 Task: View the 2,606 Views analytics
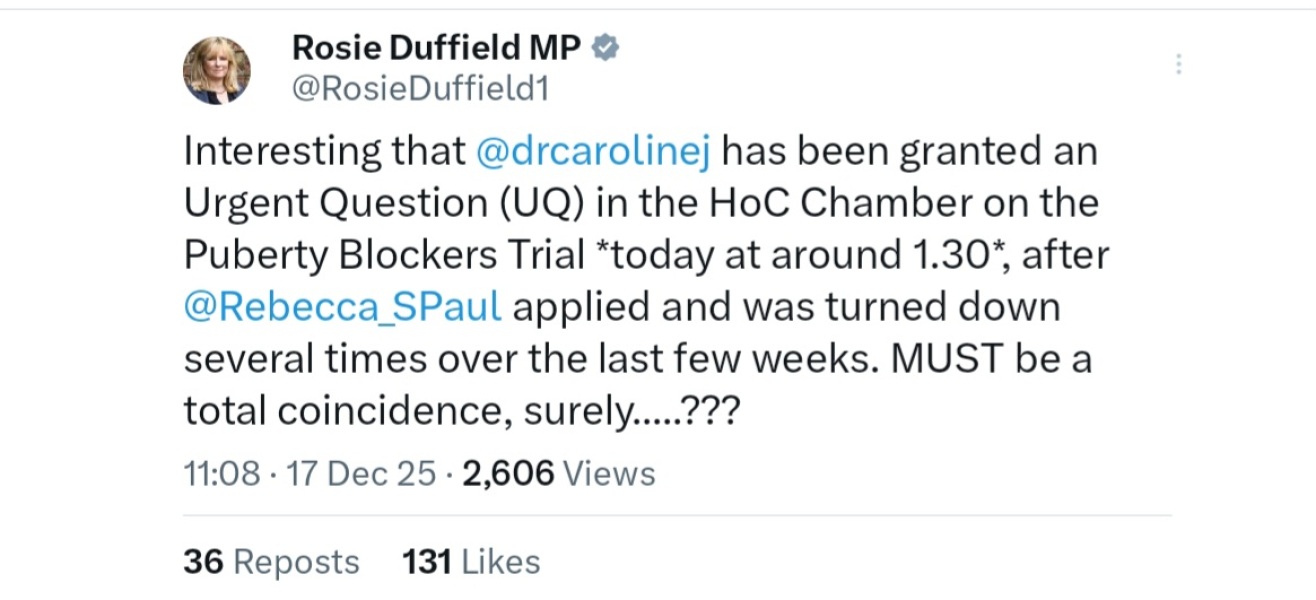559,473
